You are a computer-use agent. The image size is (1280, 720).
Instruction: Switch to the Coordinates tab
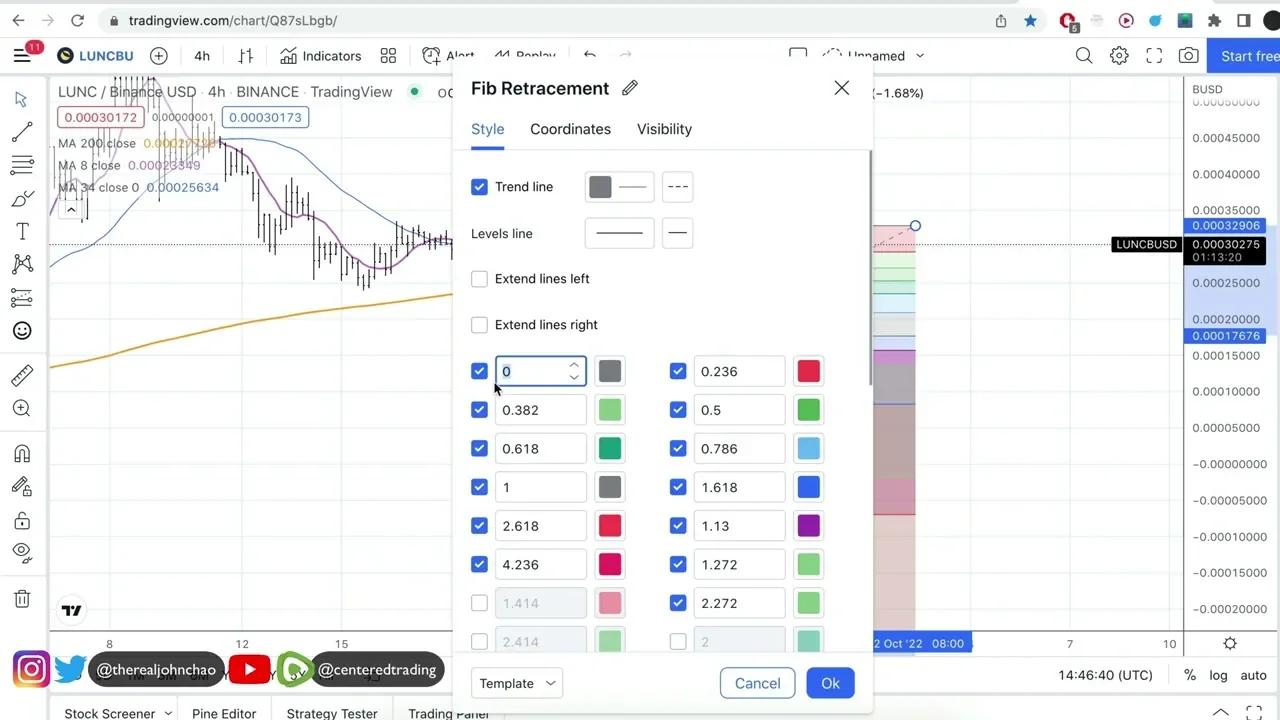(570, 129)
